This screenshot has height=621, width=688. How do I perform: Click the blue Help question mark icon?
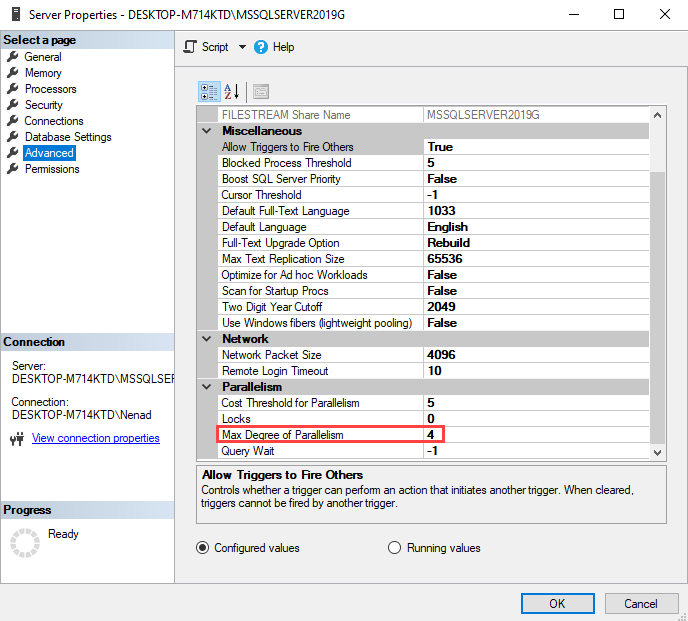click(261, 47)
